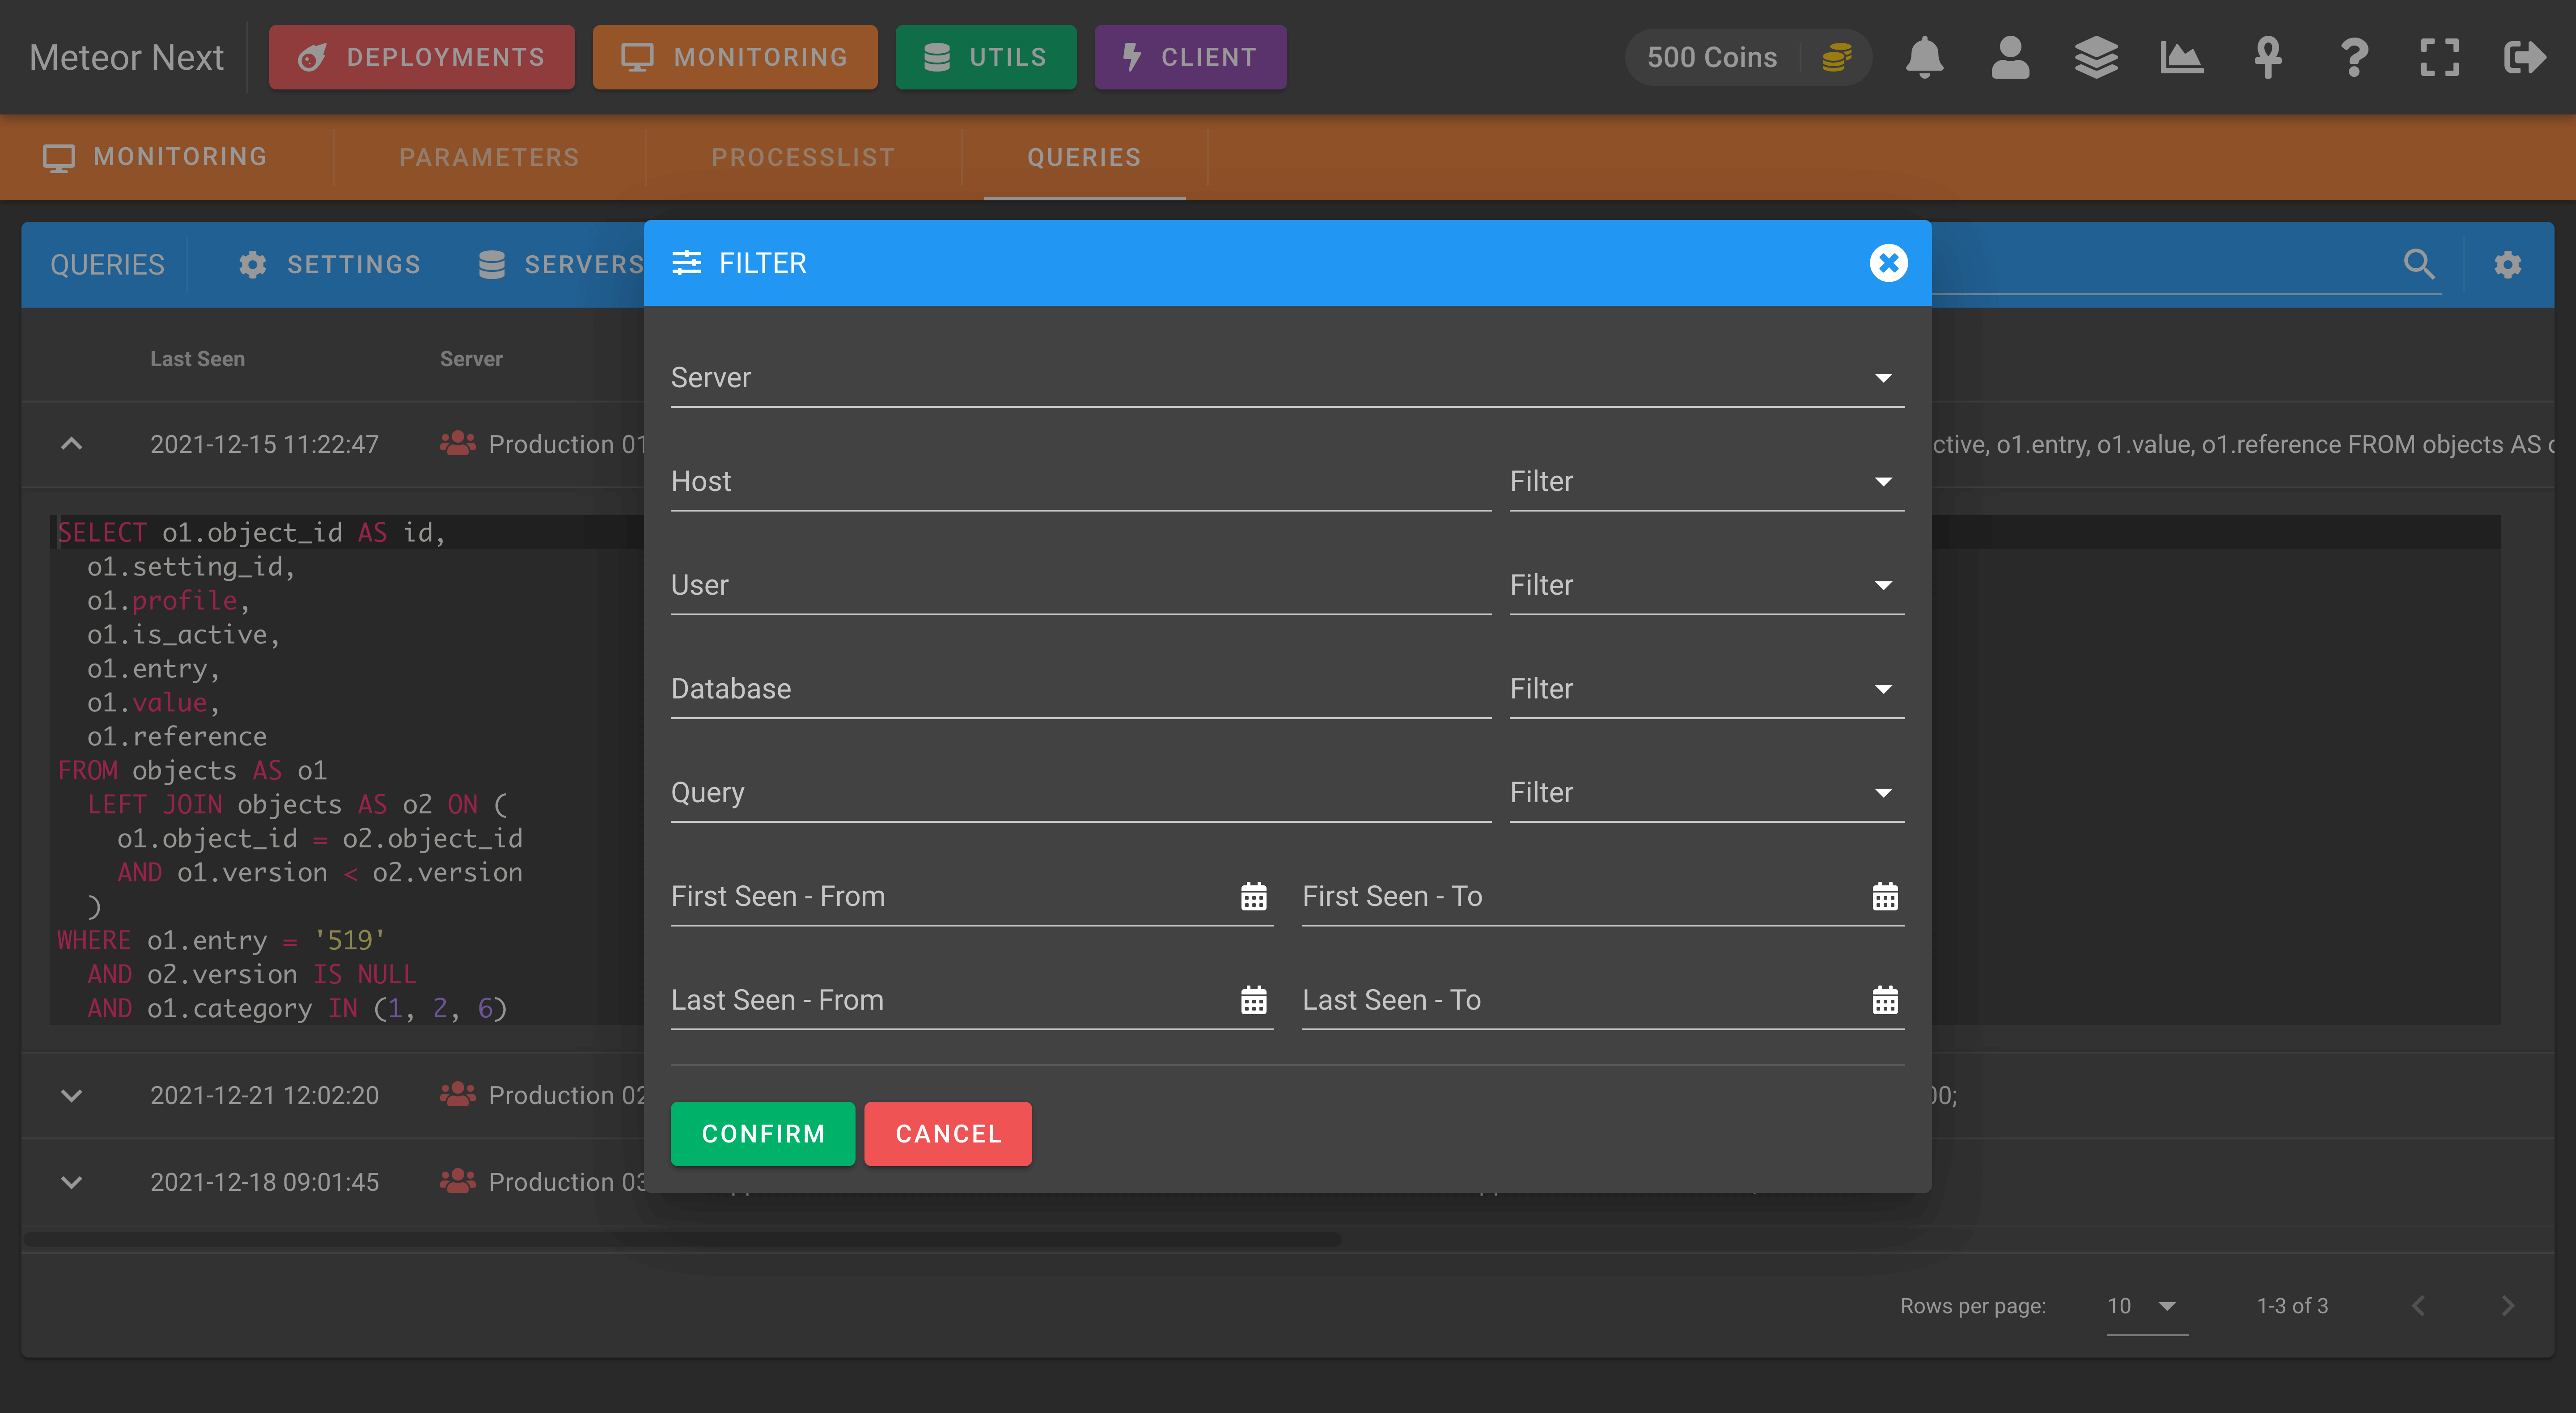Open the Deployments section

click(x=422, y=57)
